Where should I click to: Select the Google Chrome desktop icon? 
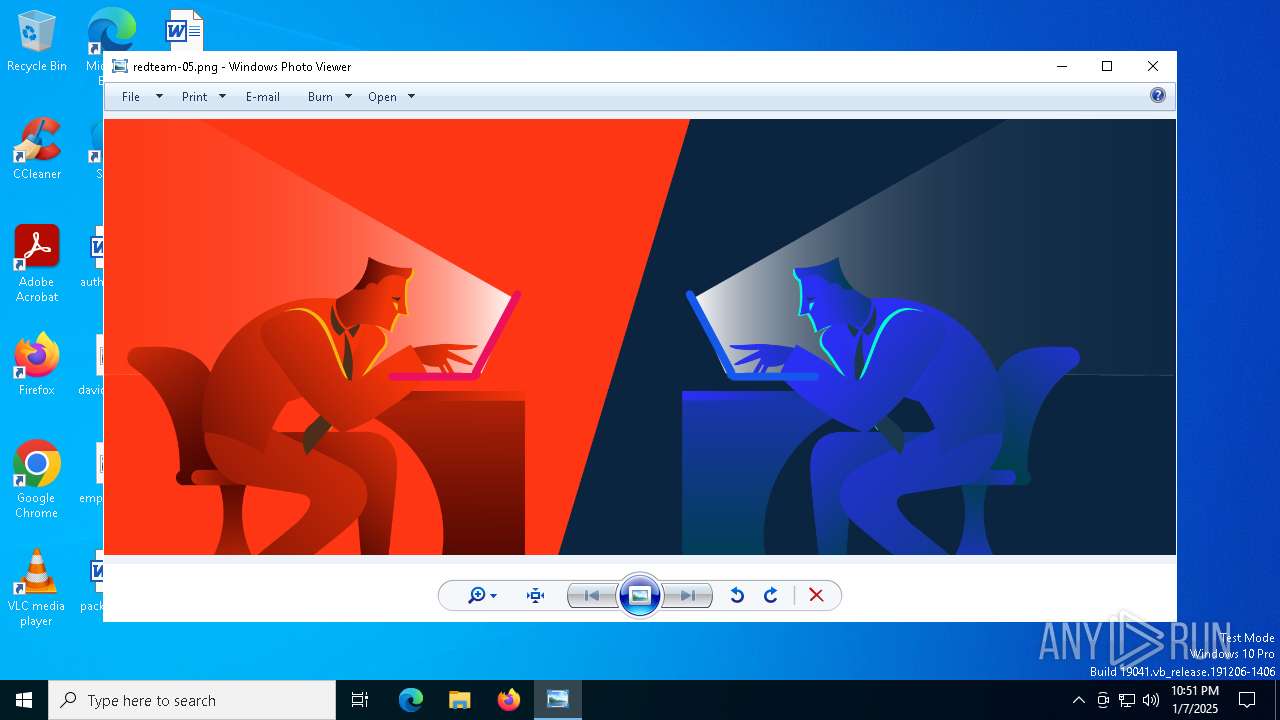tap(37, 480)
